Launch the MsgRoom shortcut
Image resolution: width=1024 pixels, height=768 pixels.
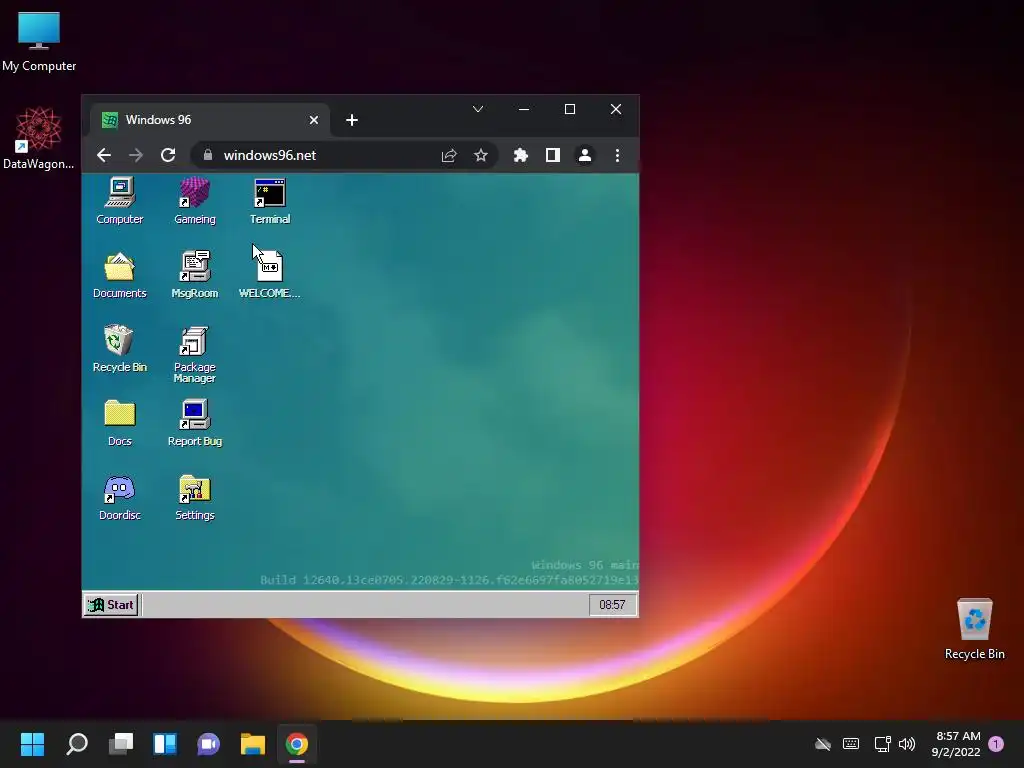coord(195,275)
